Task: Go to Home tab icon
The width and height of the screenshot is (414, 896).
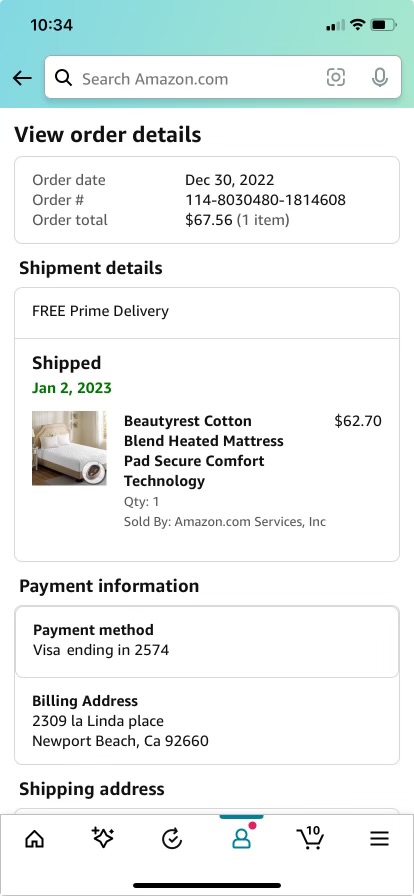Action: click(x=35, y=839)
